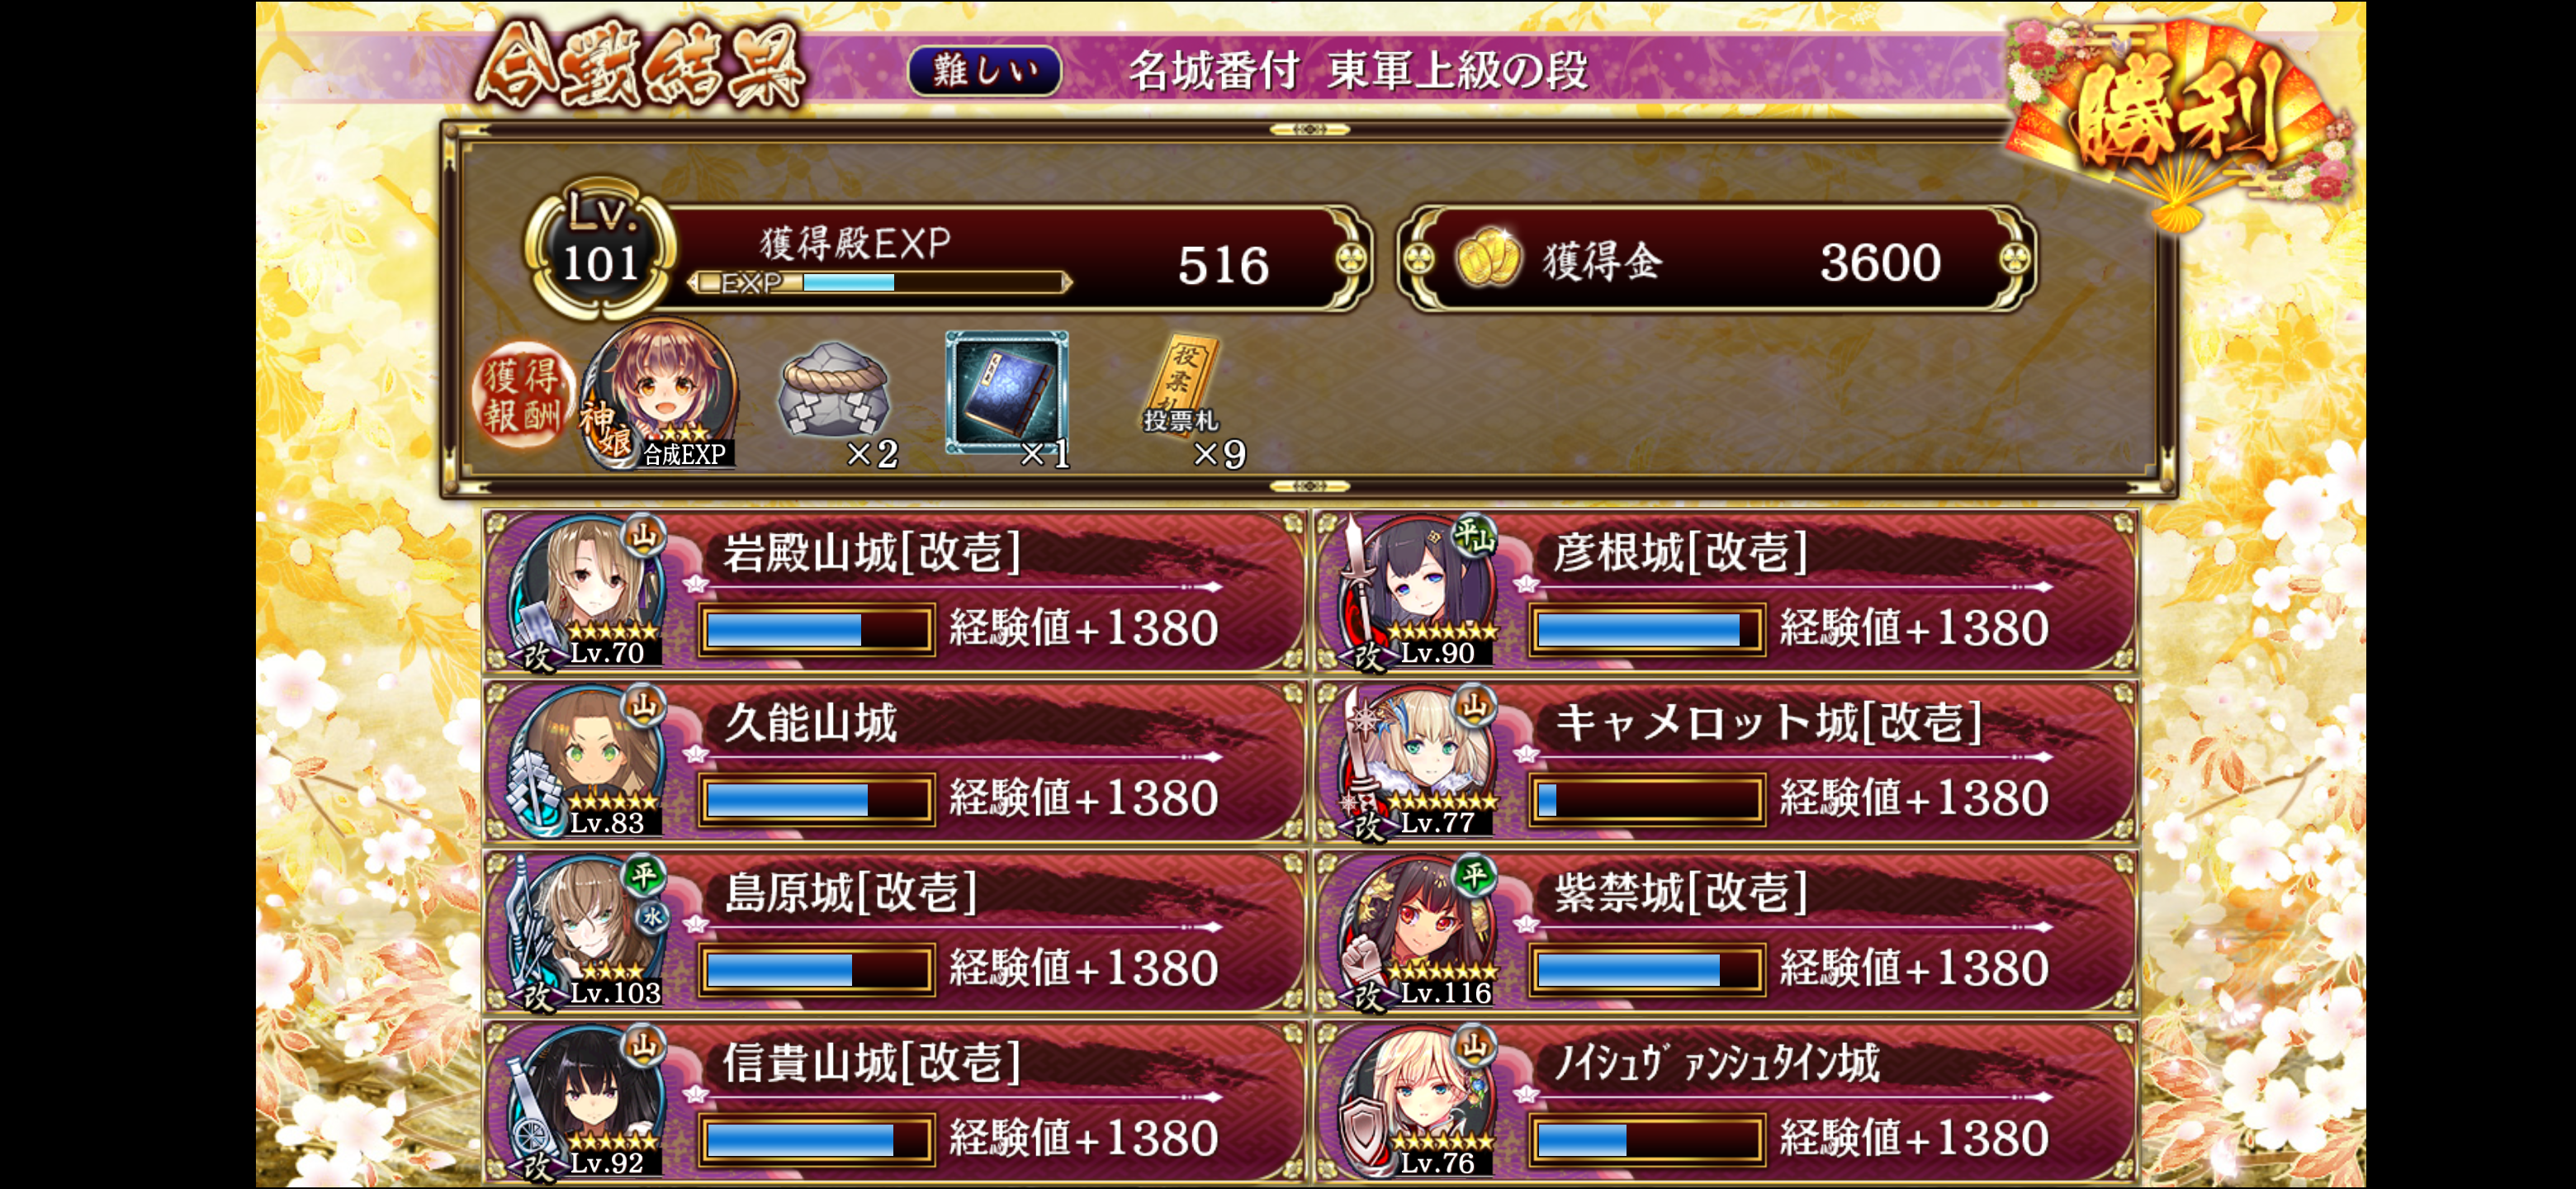Click the 獲得殿EXP progress bar
The image size is (2576, 1189).
pyautogui.click(x=880, y=283)
